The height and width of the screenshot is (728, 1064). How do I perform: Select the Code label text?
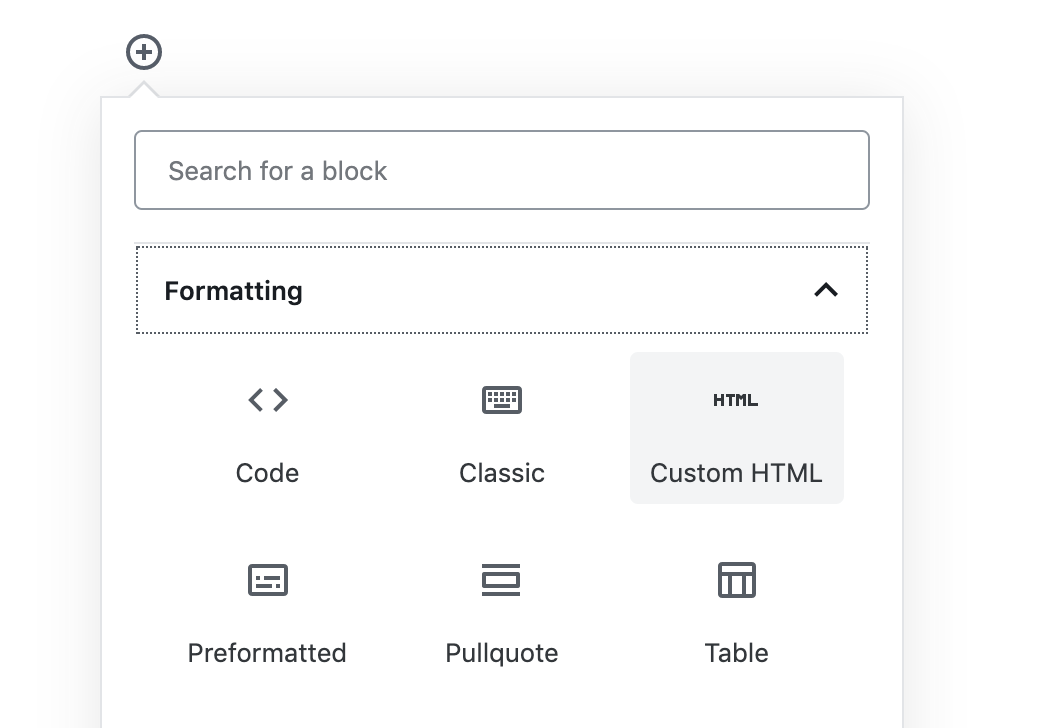[x=267, y=473]
